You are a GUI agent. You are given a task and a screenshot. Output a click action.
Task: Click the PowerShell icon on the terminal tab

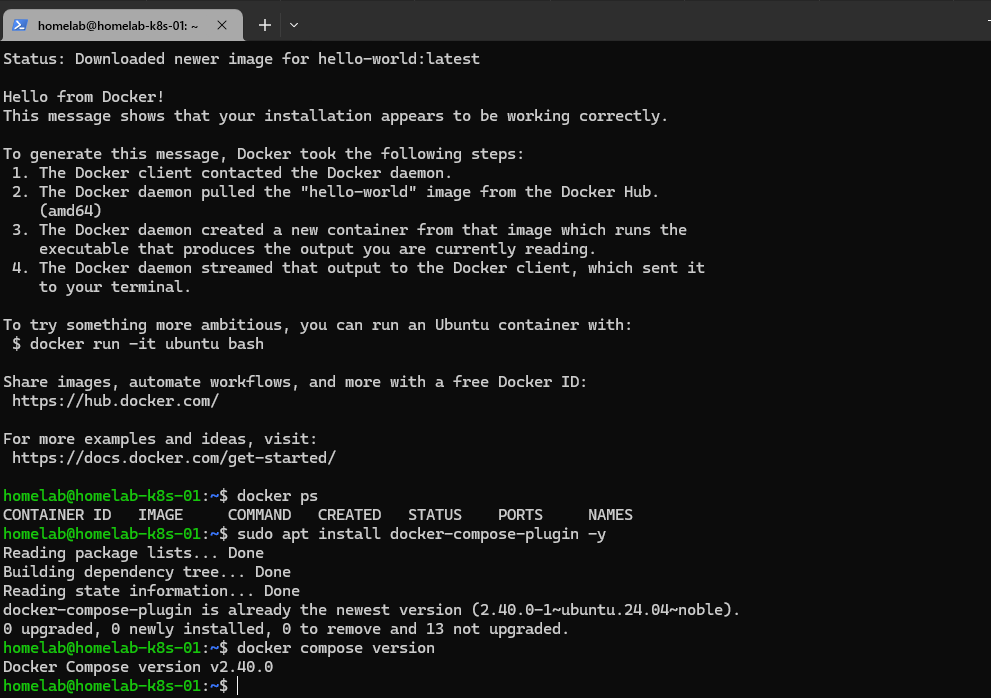point(20,25)
